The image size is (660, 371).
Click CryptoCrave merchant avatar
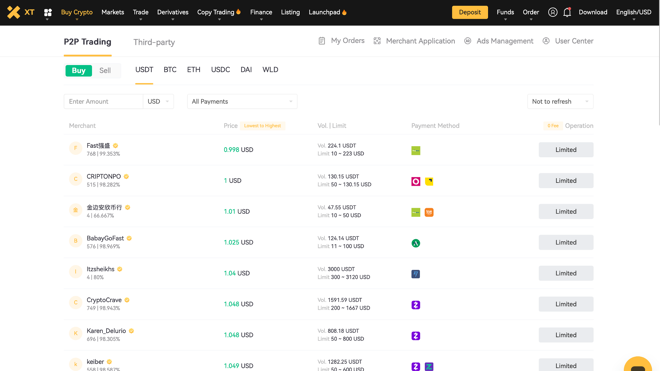[x=75, y=302]
